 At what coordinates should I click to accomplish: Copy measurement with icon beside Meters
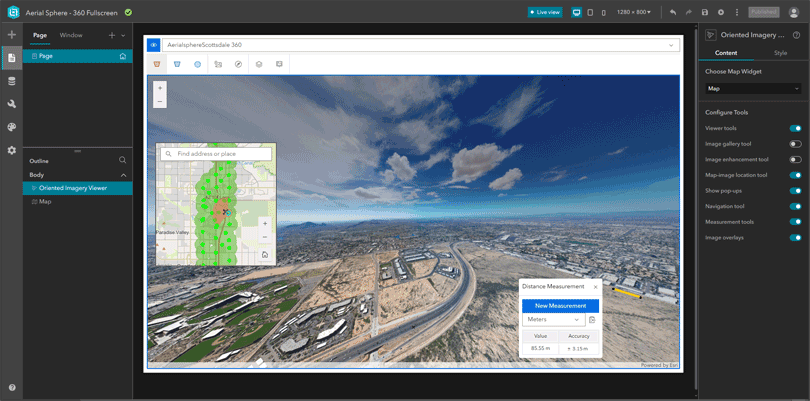[x=592, y=320]
